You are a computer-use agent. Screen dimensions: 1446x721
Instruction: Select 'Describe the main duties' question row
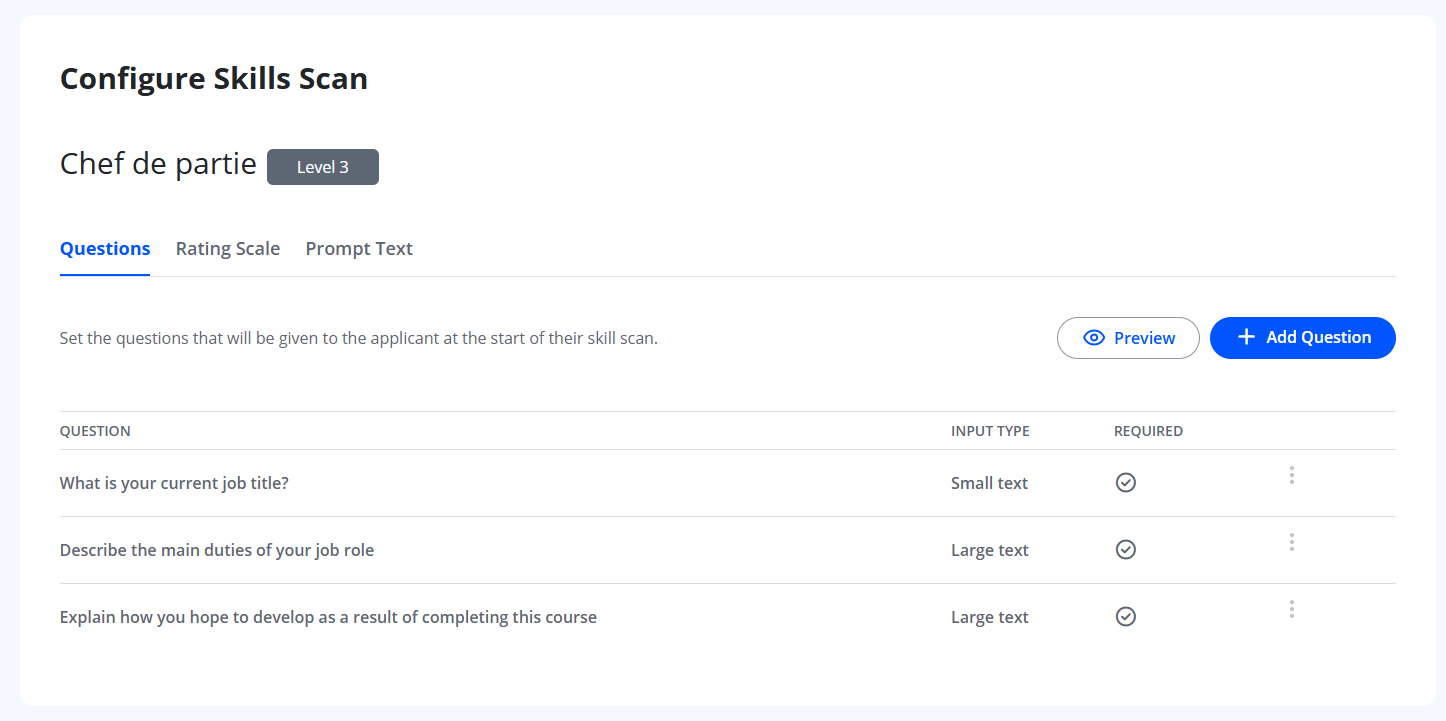[x=217, y=550]
